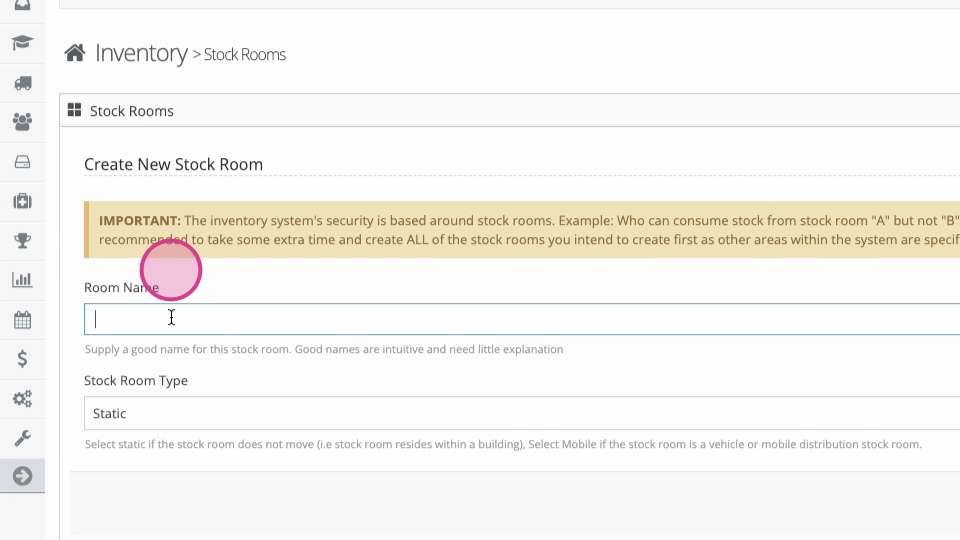Select the wrench tools icon
Screen dimensions: 960x540
point(22,438)
